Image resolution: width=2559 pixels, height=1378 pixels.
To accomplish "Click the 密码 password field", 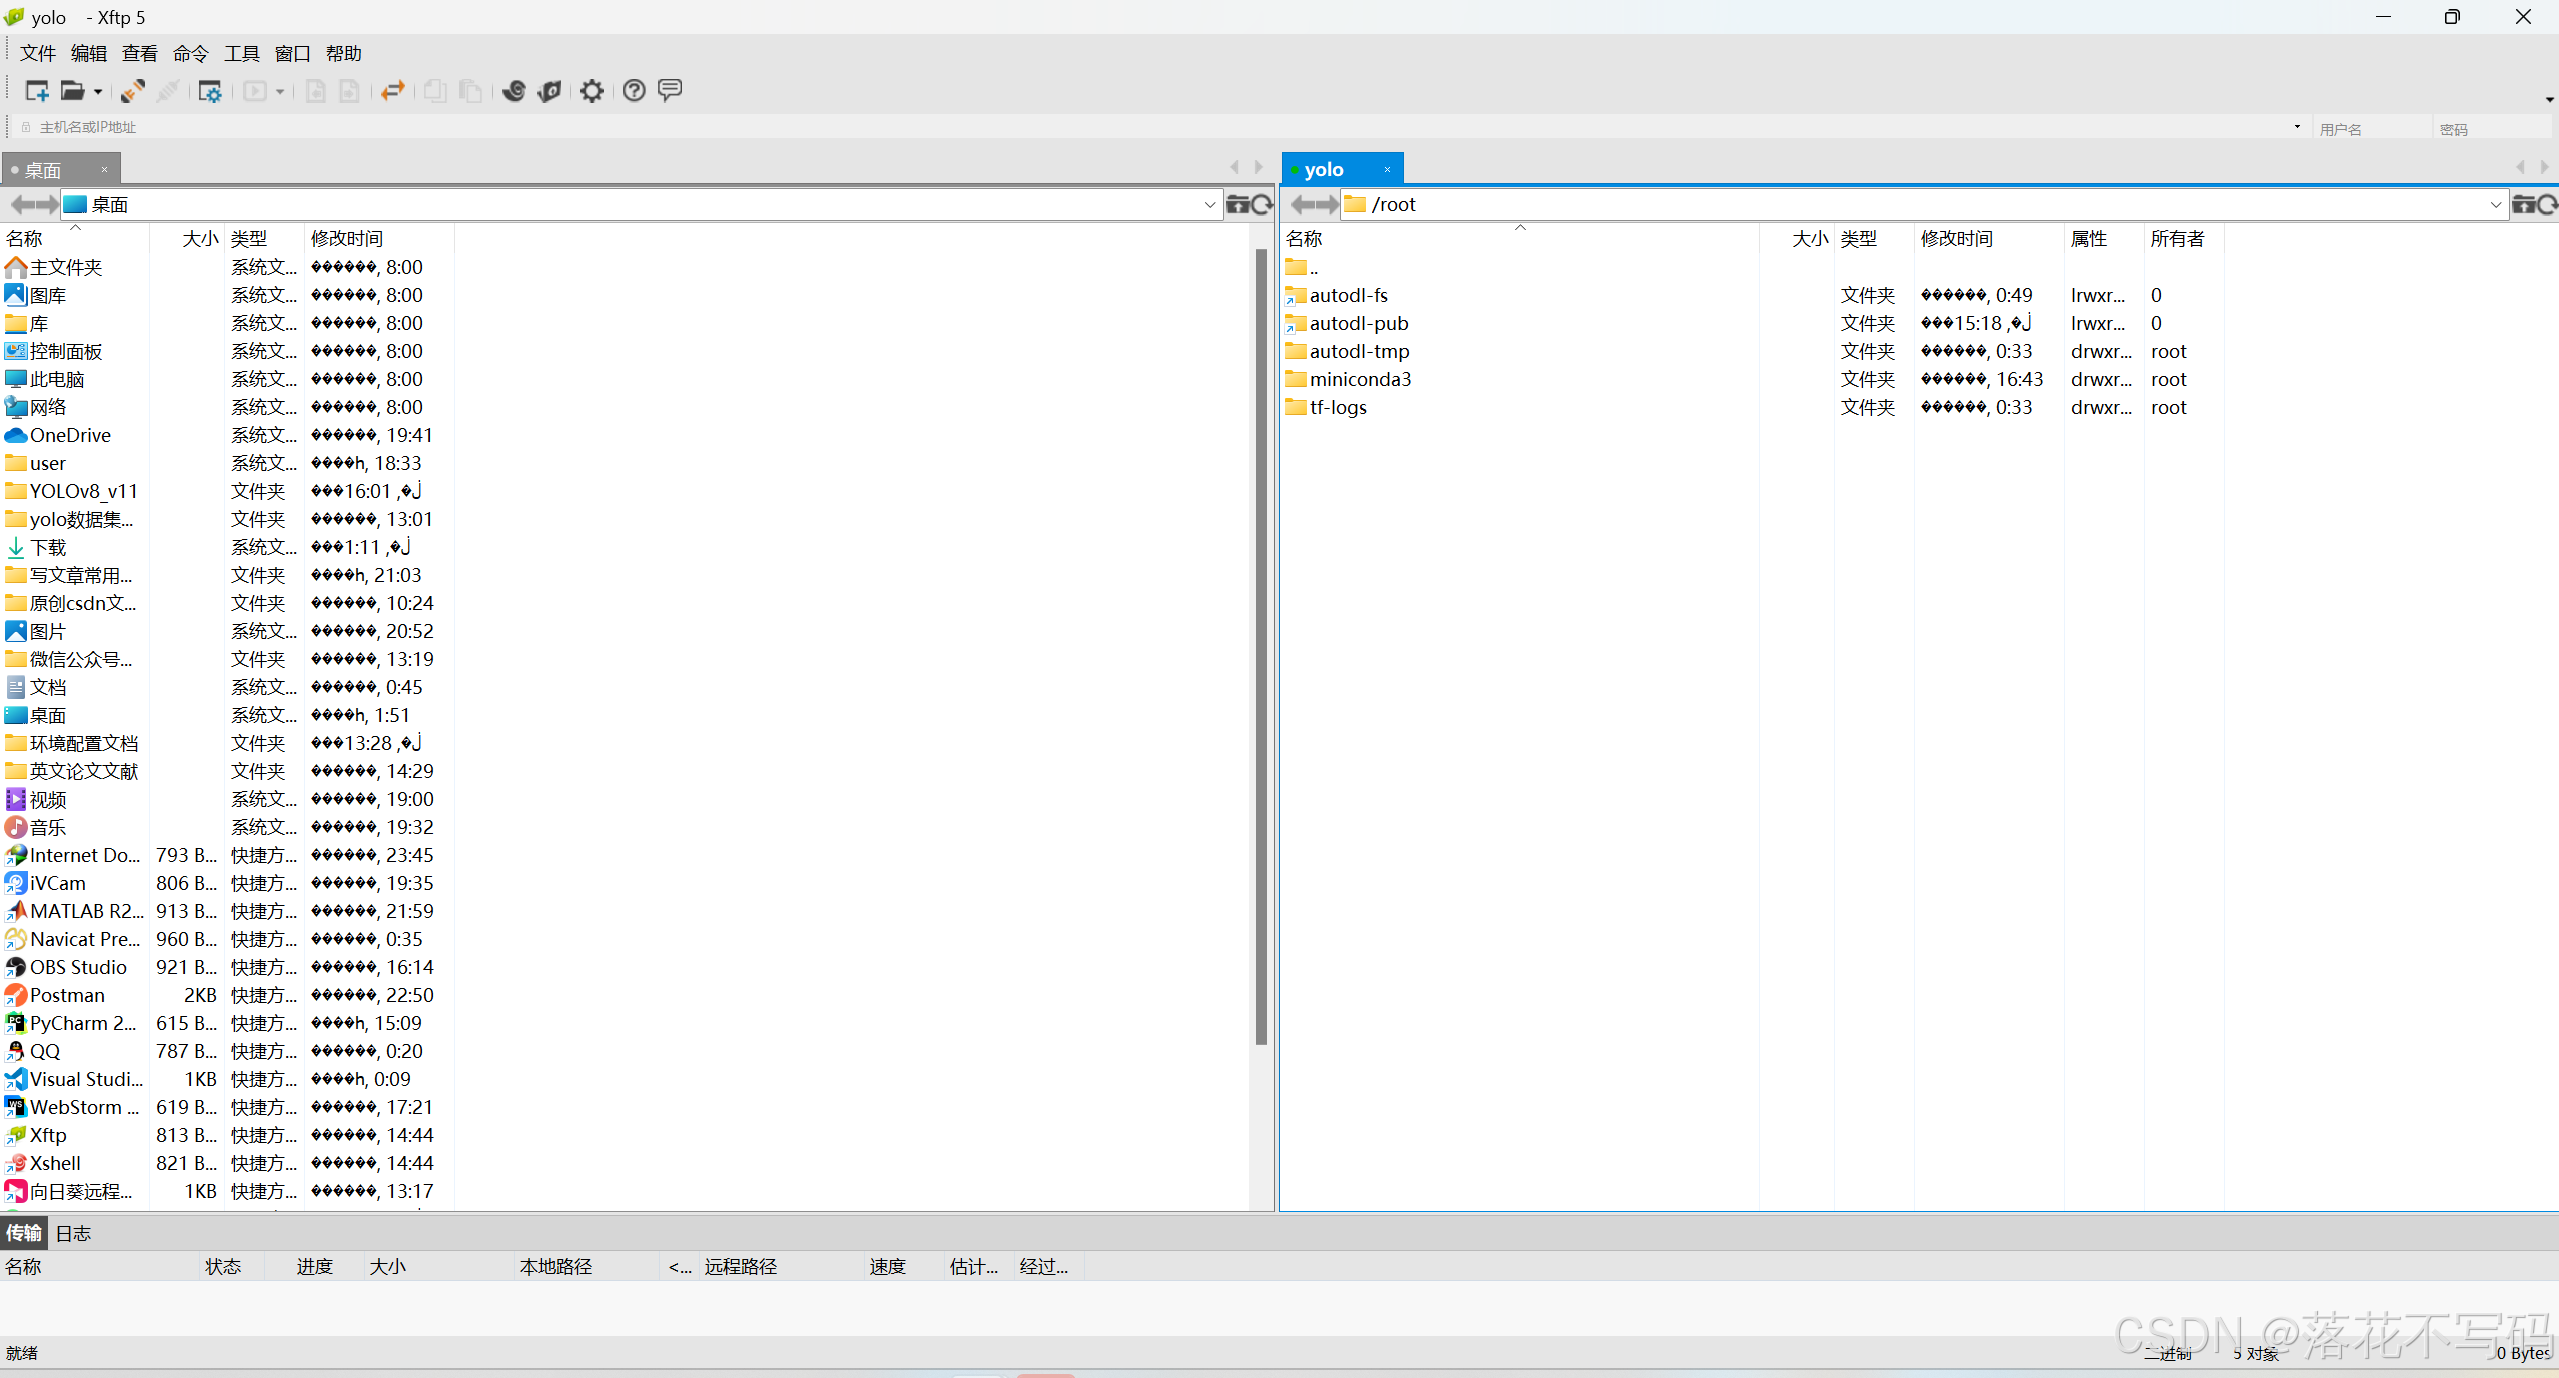I will (2492, 128).
